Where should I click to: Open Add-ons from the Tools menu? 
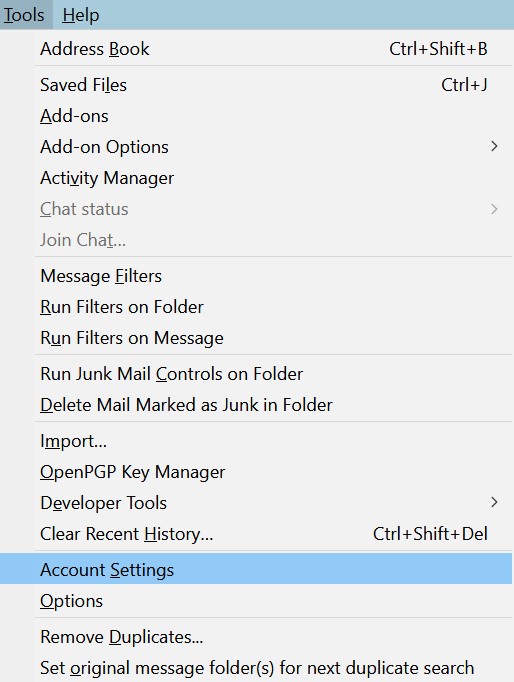[x=257, y=116]
